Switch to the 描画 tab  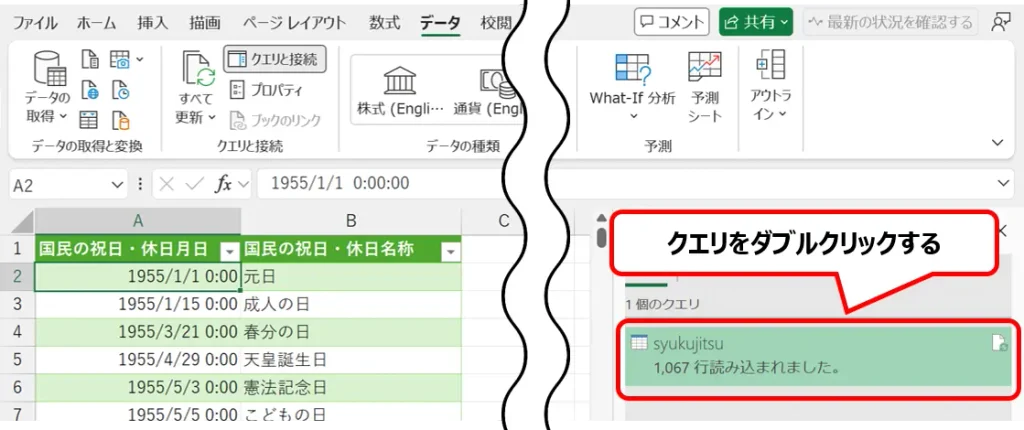coord(205,22)
